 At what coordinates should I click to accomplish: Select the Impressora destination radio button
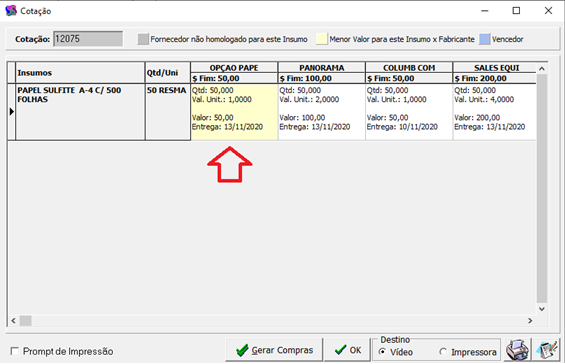(443, 351)
